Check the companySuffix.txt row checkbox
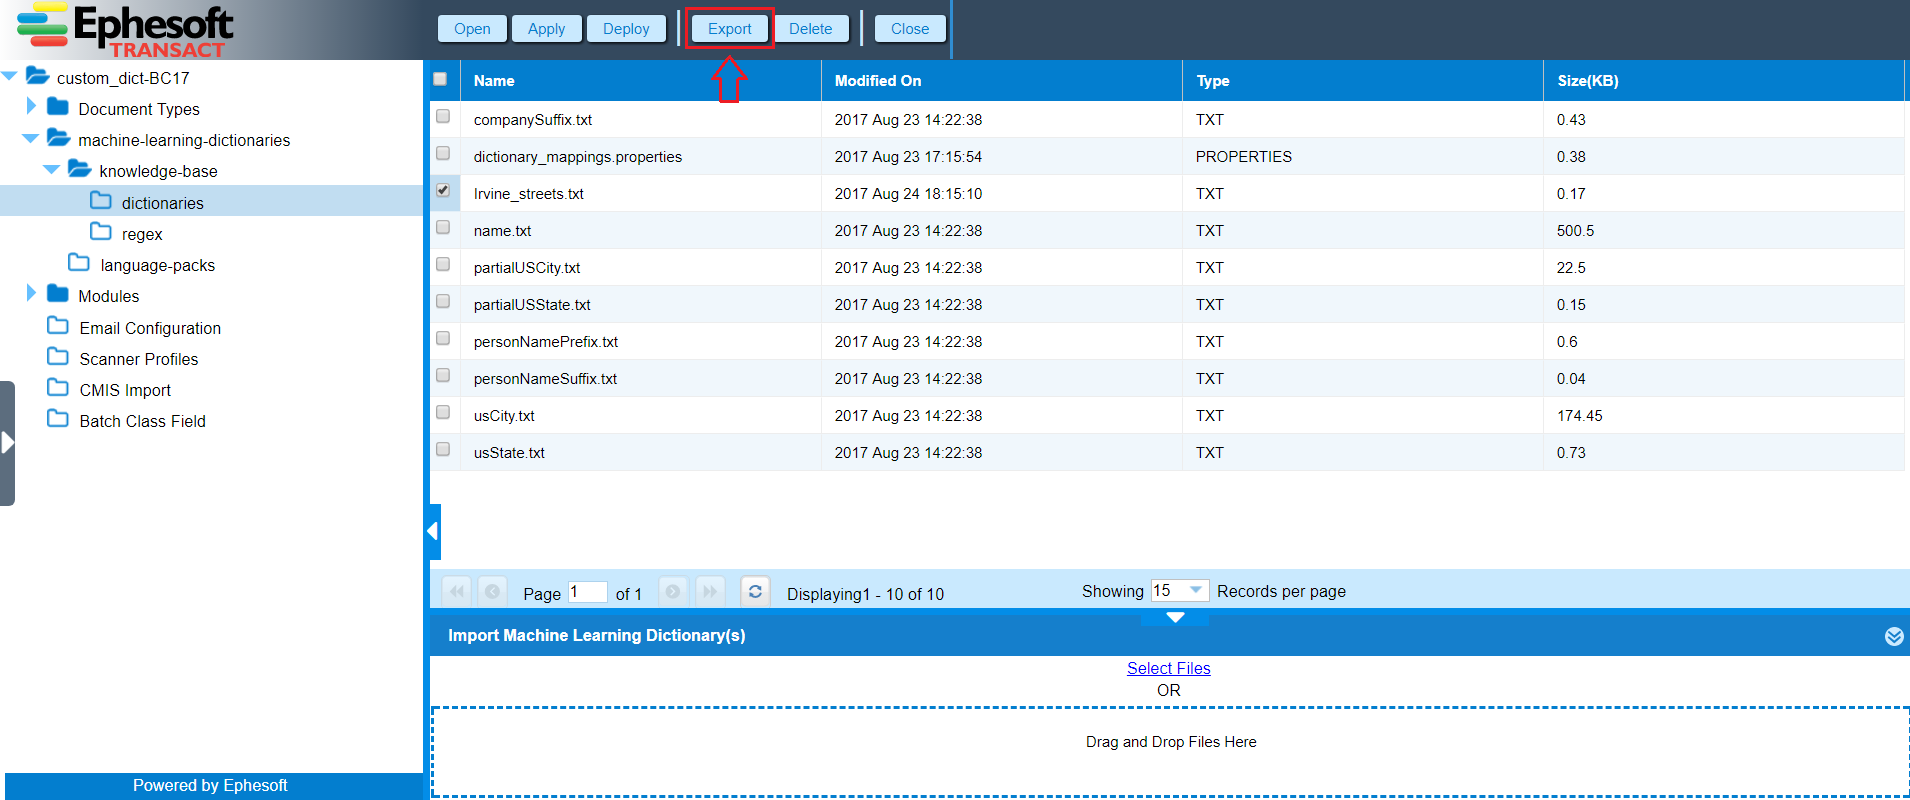Screen dimensions: 1910x800 [443, 116]
